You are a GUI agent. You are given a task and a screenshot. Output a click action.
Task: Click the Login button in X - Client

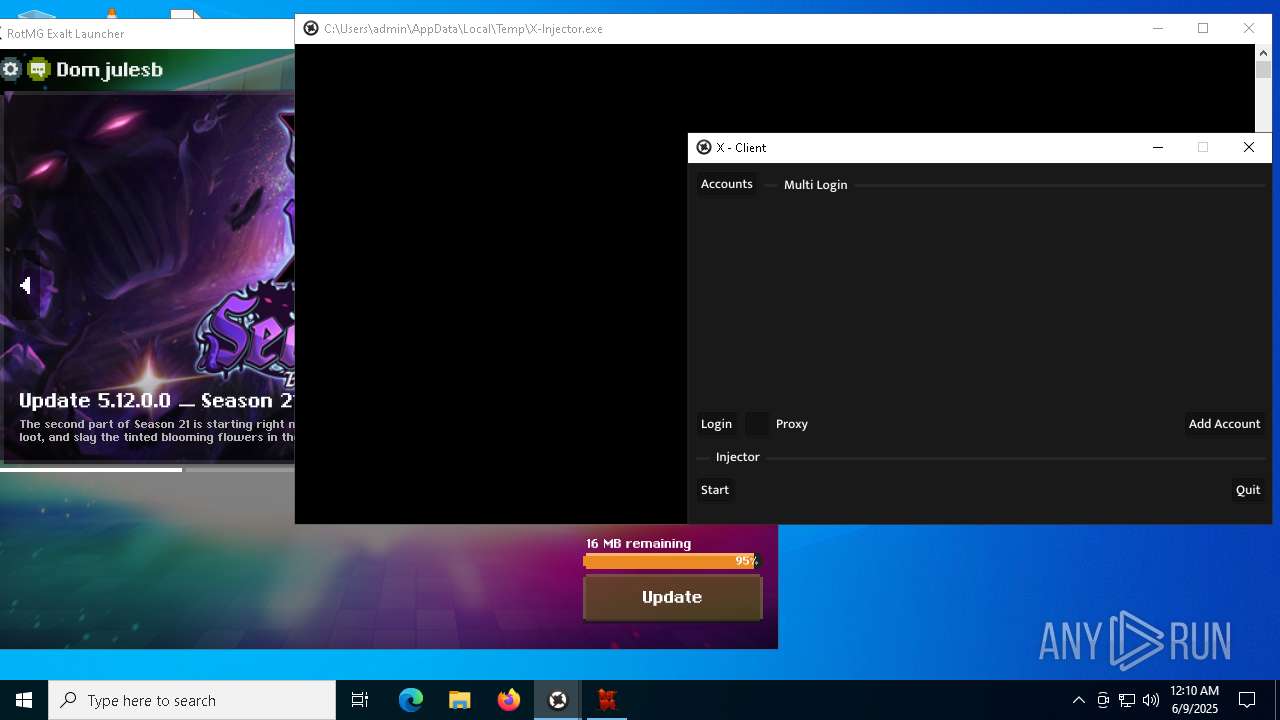(x=716, y=424)
